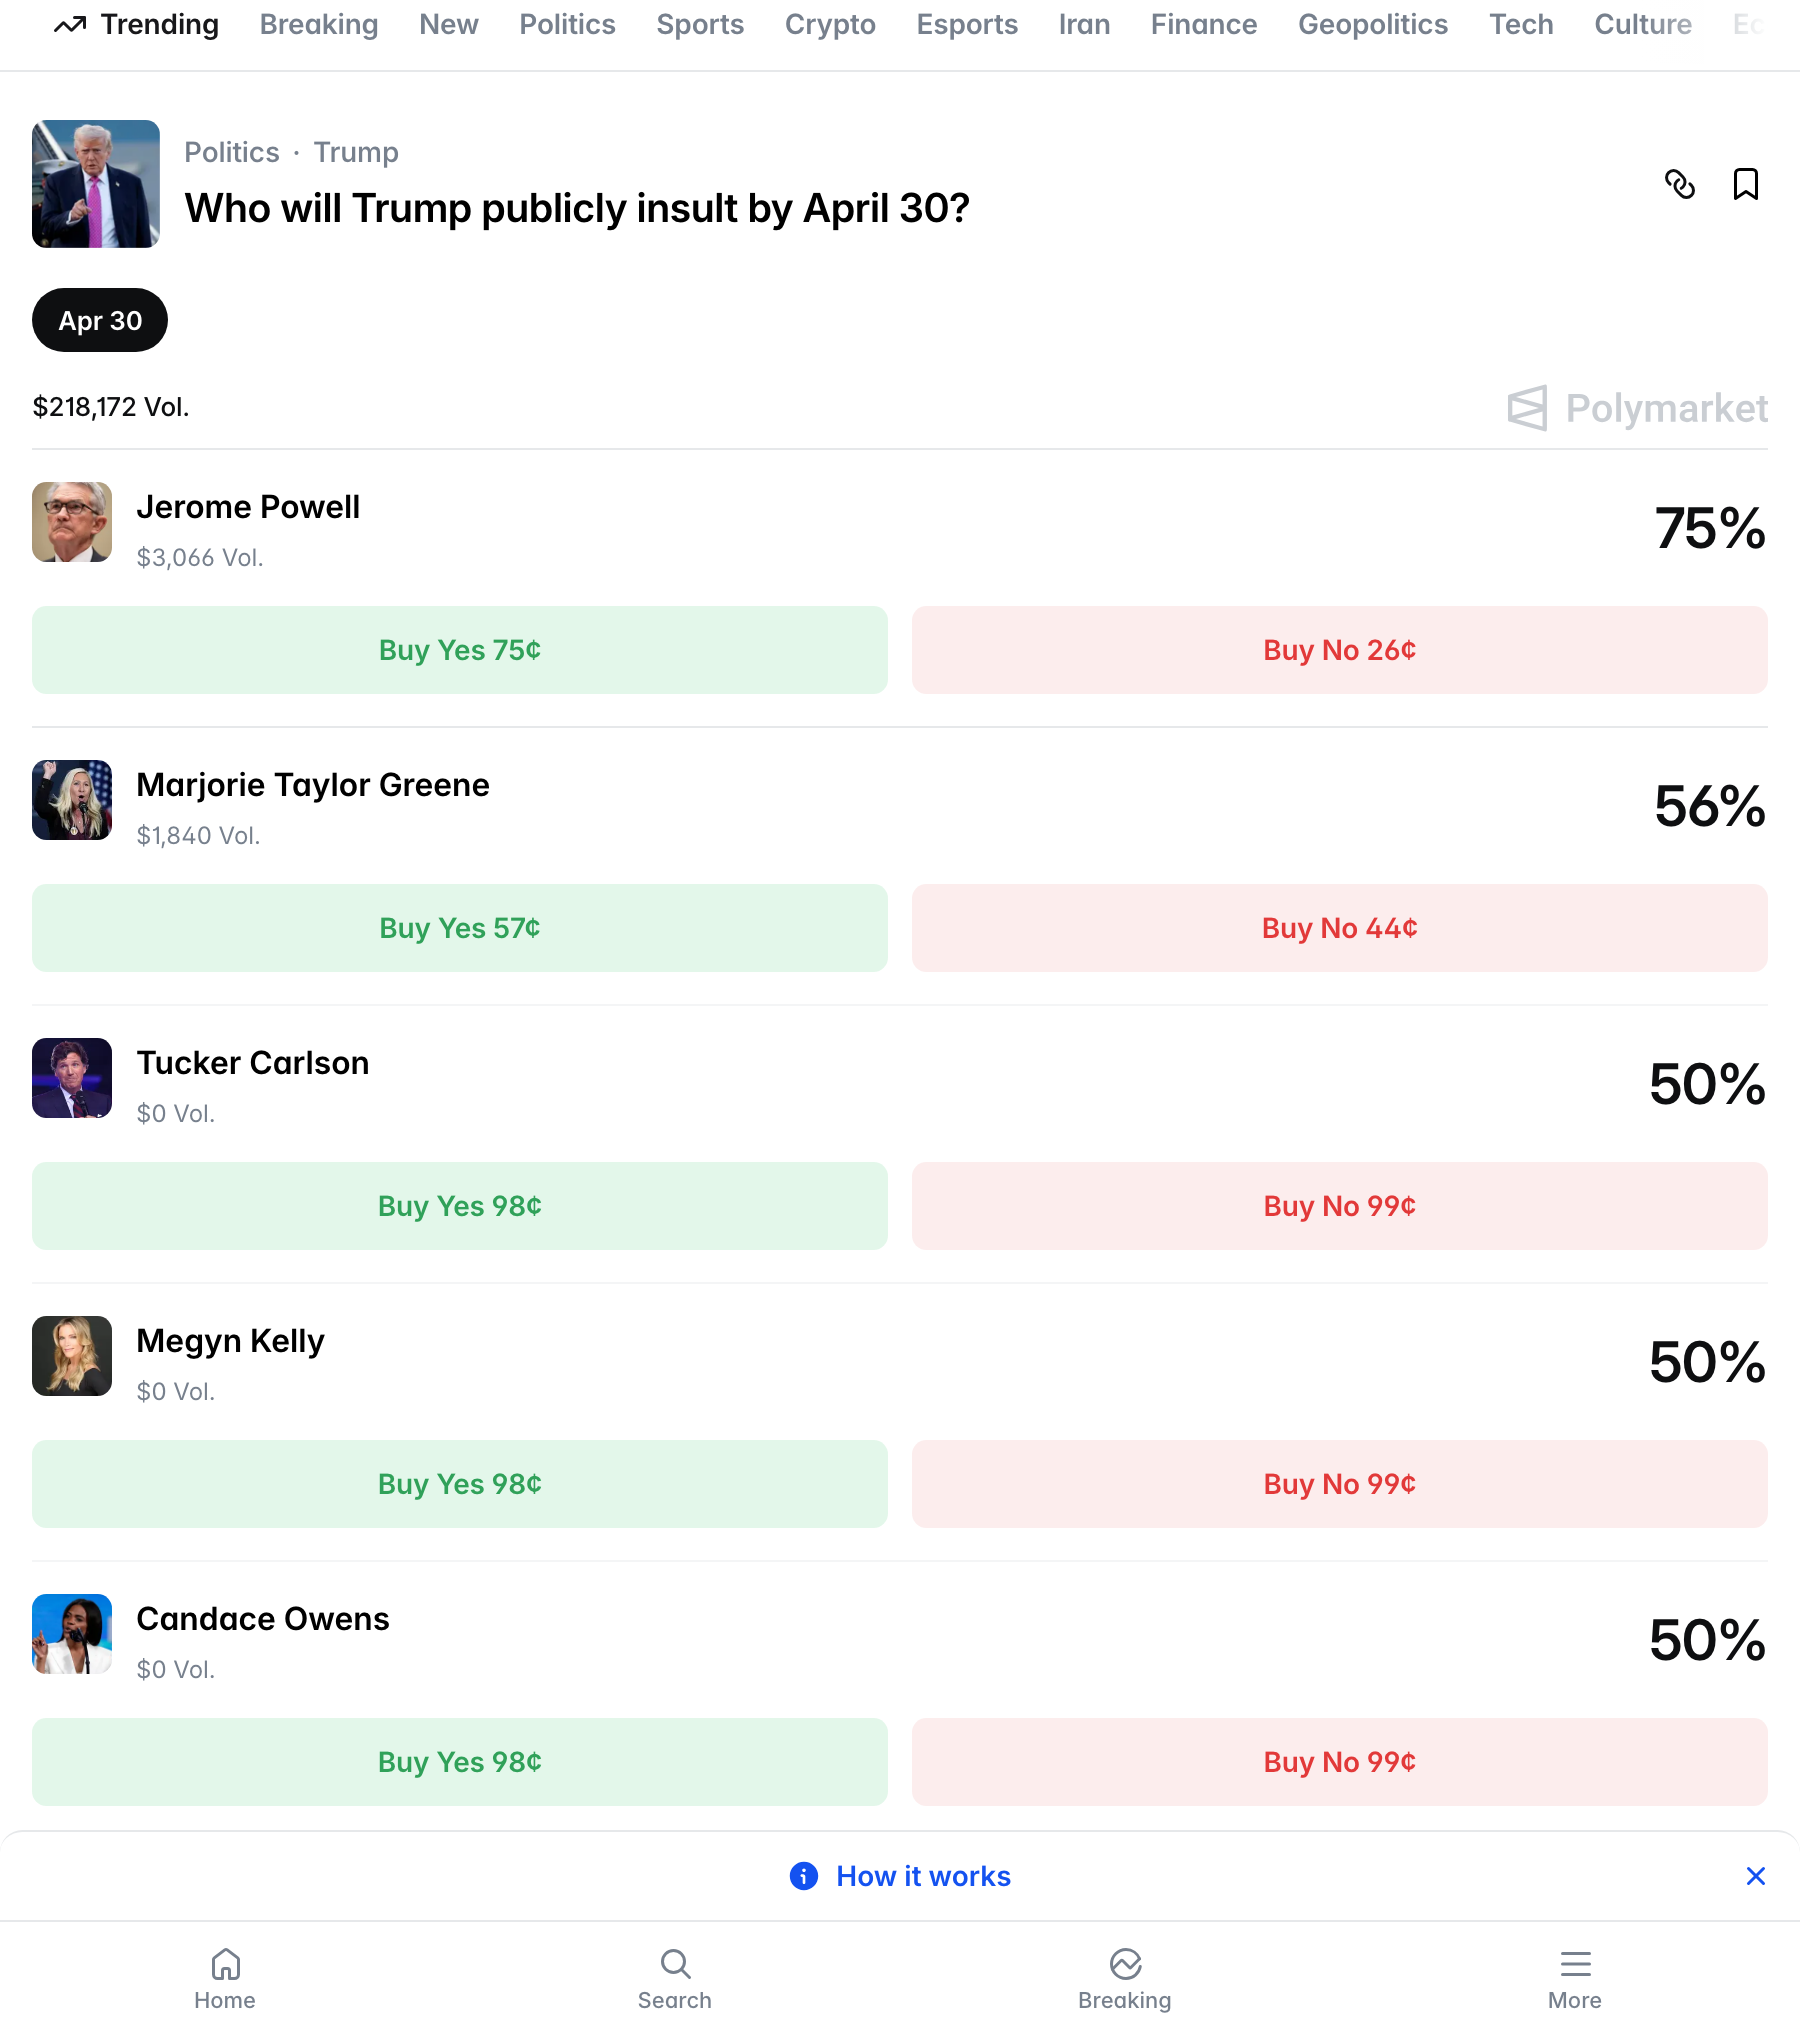Viewport: 1800px width, 2040px height.
Task: Copy the market link icon
Action: [1680, 184]
